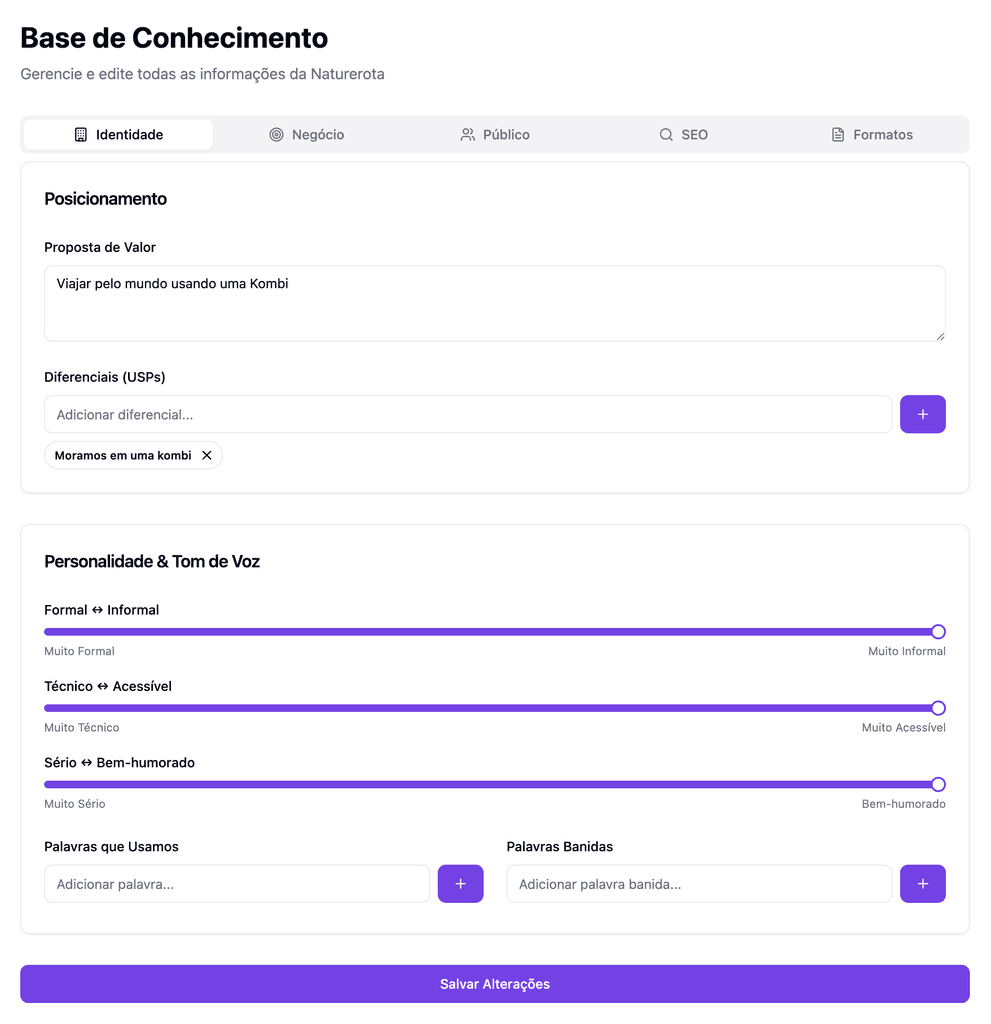Save changes with Salvar Alterações
Screen dimensions: 991x1024
[x=495, y=984]
